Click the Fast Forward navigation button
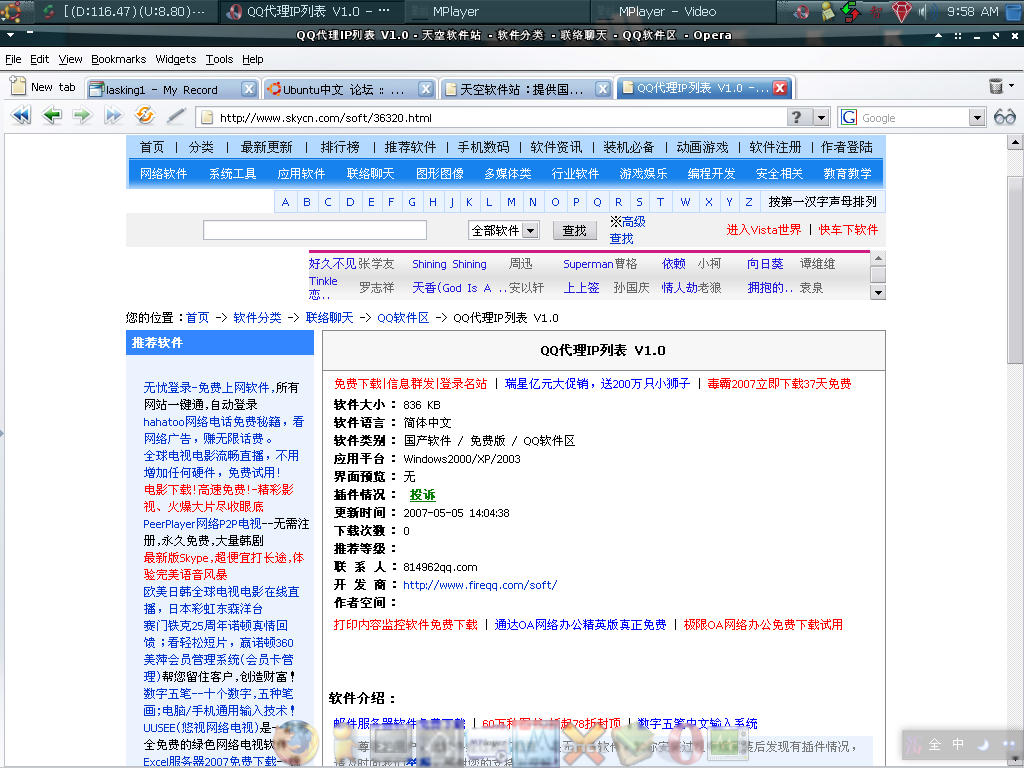This screenshot has height=768, width=1024. tap(114, 116)
